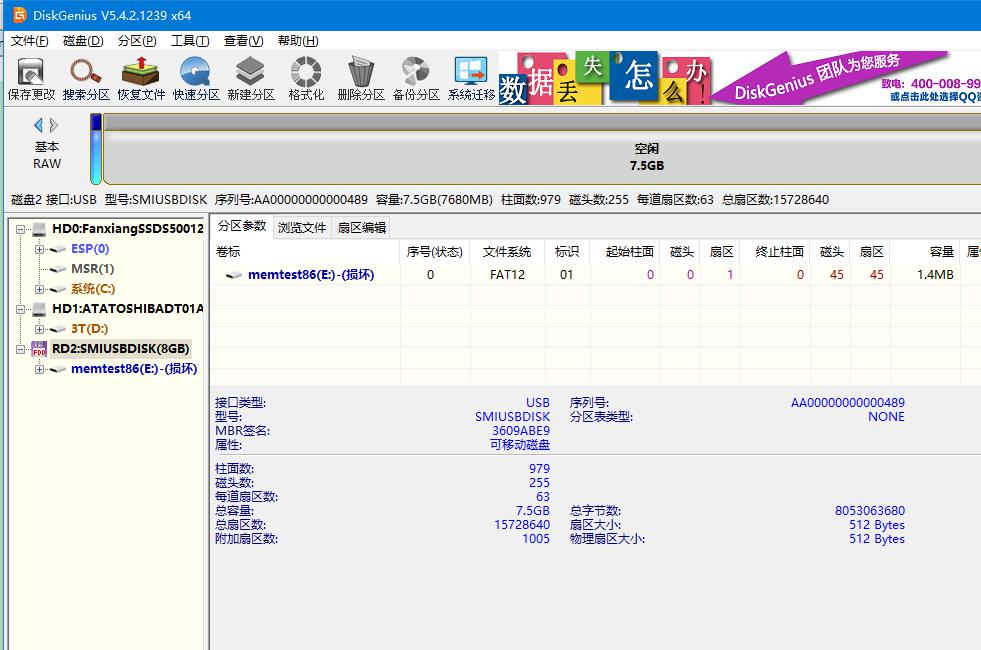
Task: Select HD1:ATATOSHIBADT01A in disk tree
Action: click(x=128, y=309)
